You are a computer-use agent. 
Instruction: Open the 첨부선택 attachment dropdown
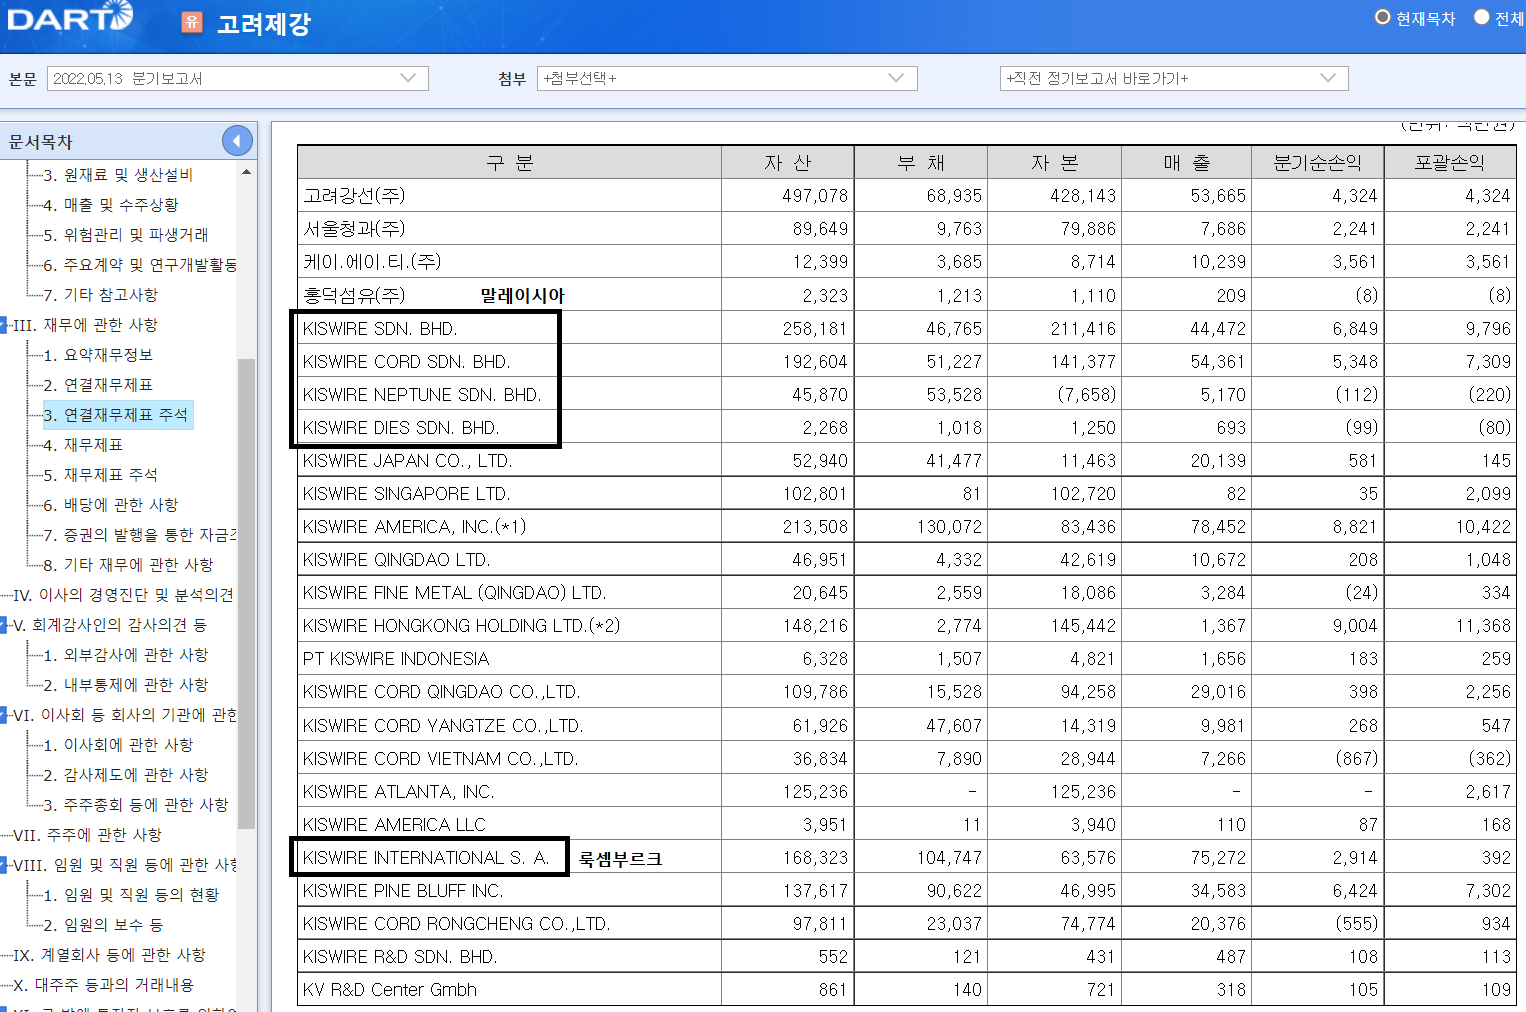click(x=727, y=78)
